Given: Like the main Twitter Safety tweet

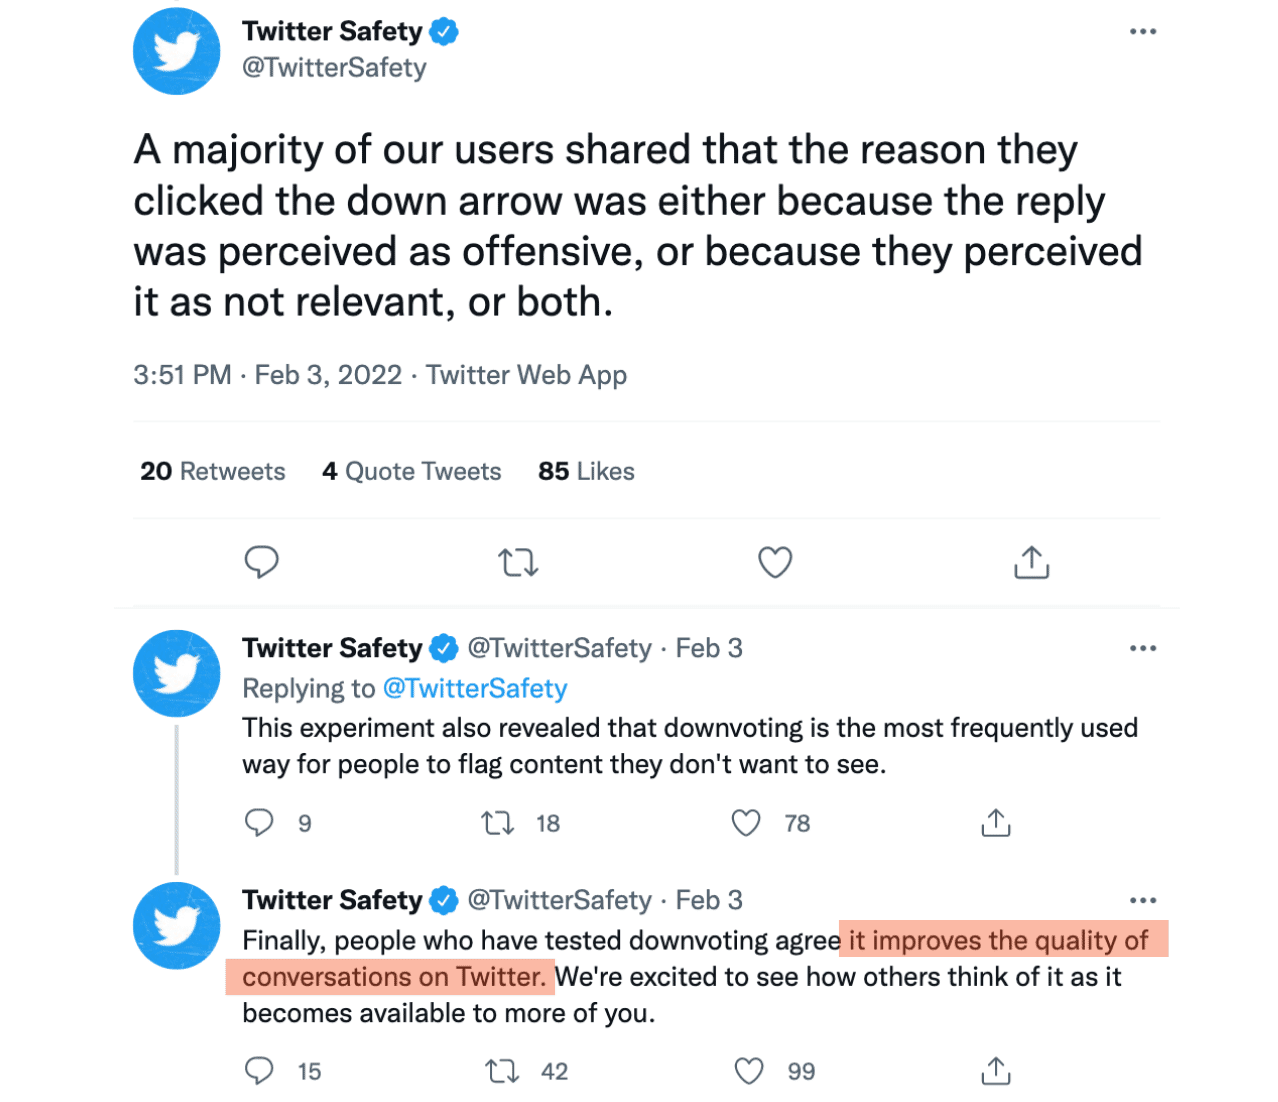Looking at the screenshot, I should click(x=774, y=562).
